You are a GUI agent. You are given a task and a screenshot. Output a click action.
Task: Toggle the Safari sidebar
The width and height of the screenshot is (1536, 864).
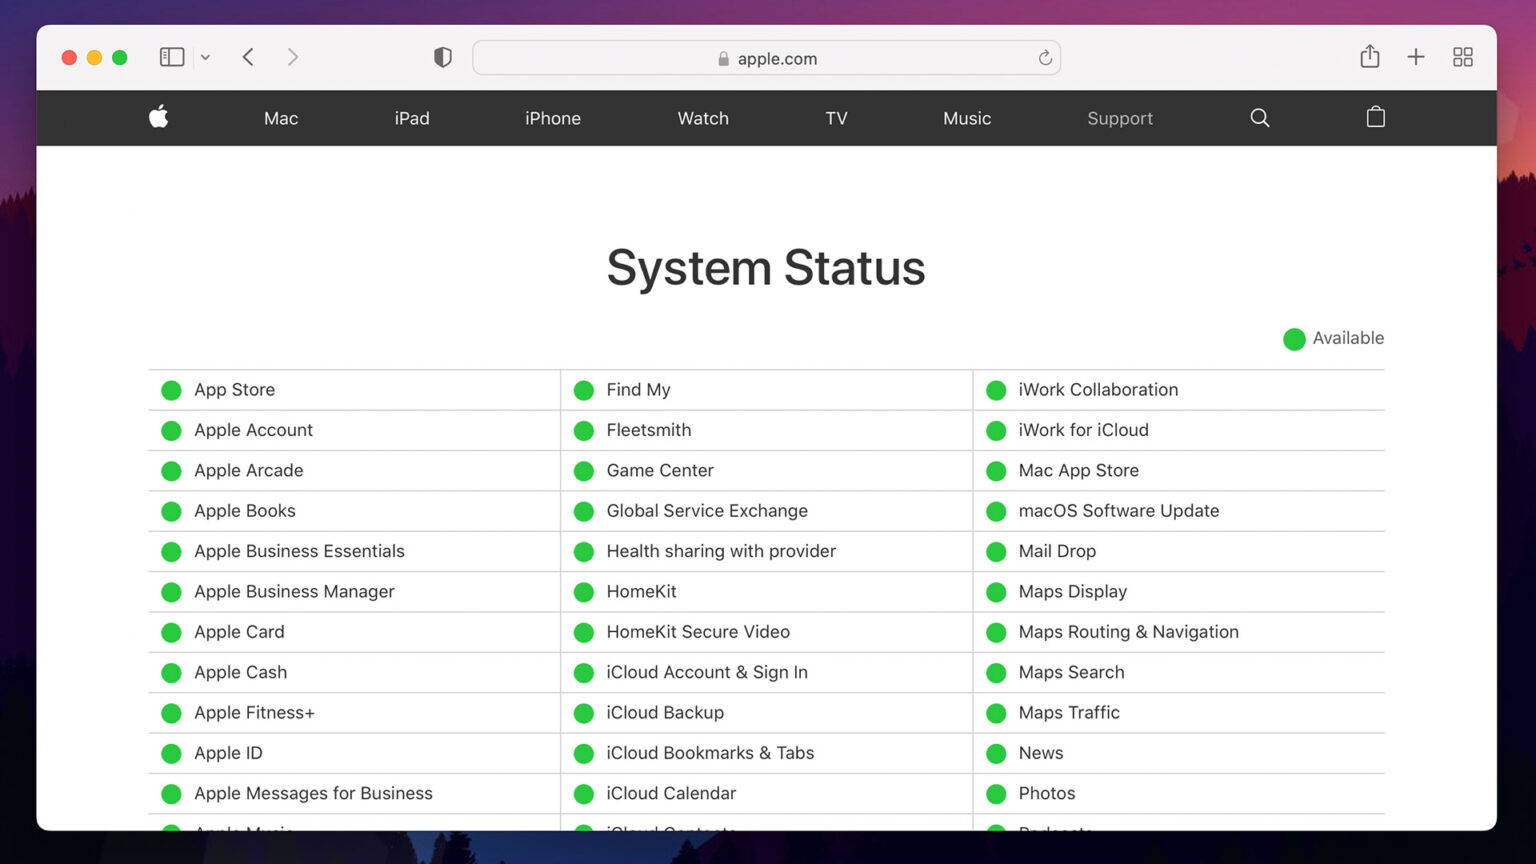click(172, 57)
